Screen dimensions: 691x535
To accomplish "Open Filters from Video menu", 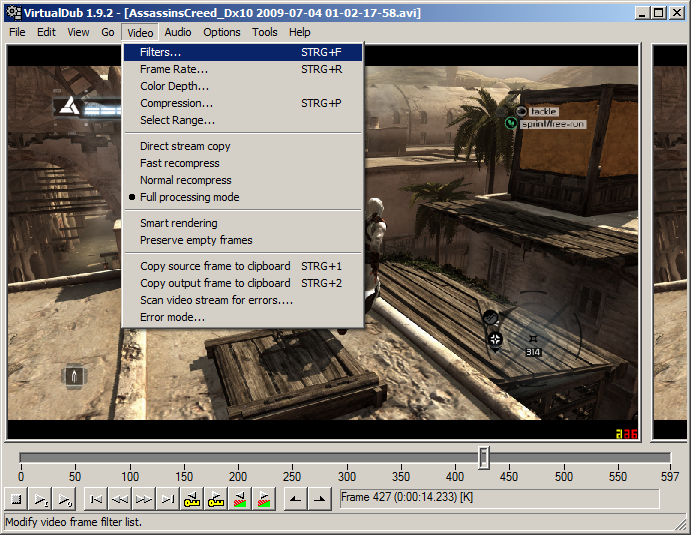I will (x=160, y=52).
